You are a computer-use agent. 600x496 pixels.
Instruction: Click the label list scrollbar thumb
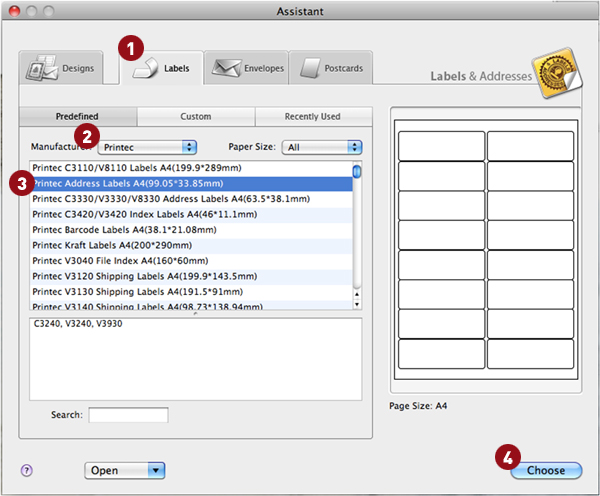point(357,171)
